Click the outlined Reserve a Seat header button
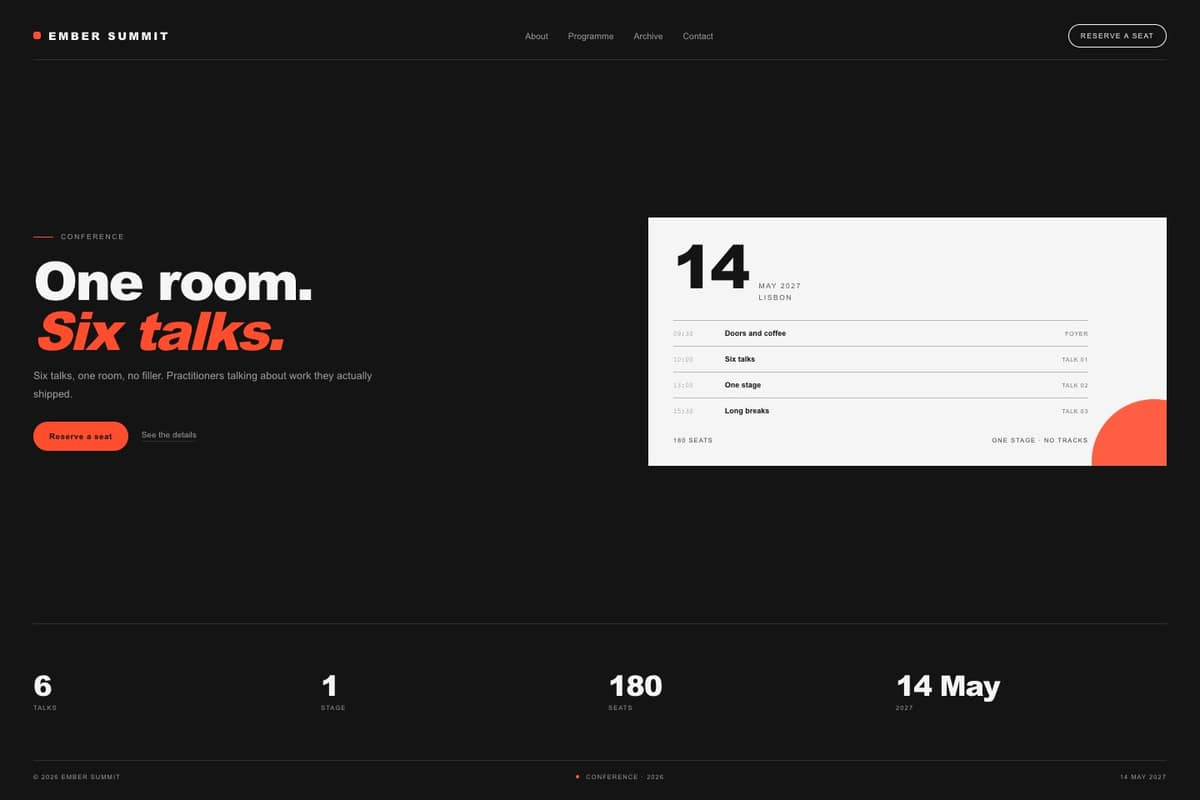Screen dimensions: 1200x800 [x=1117, y=36]
